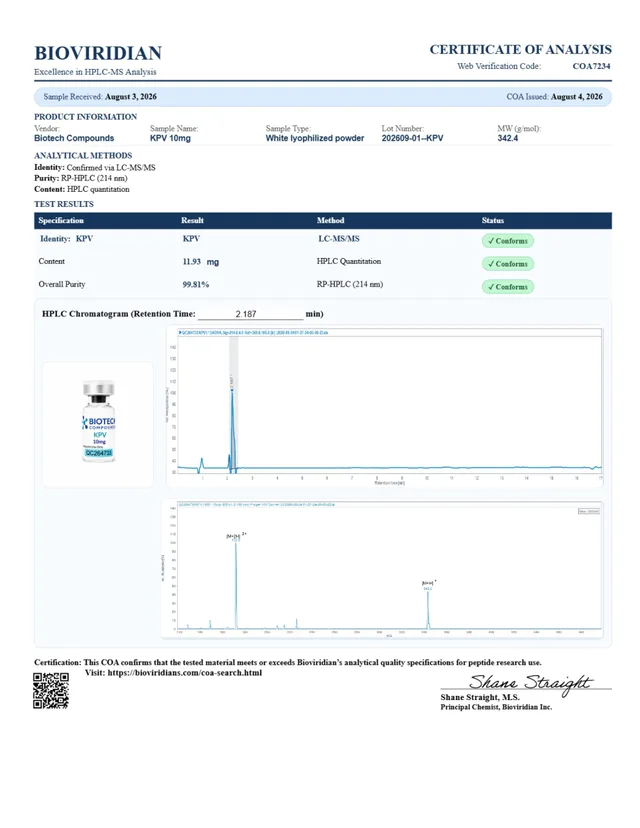Select vendor name Biotech Compounds

click(74, 138)
